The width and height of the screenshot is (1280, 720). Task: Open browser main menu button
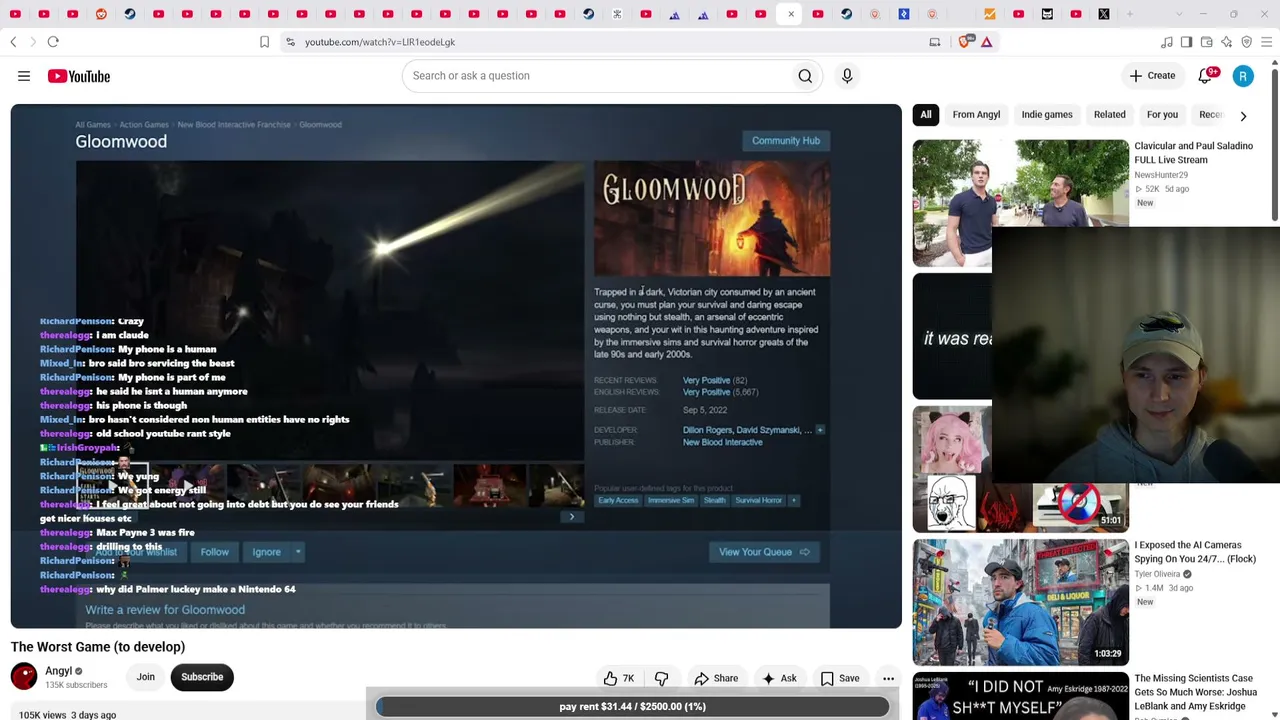(x=1266, y=42)
